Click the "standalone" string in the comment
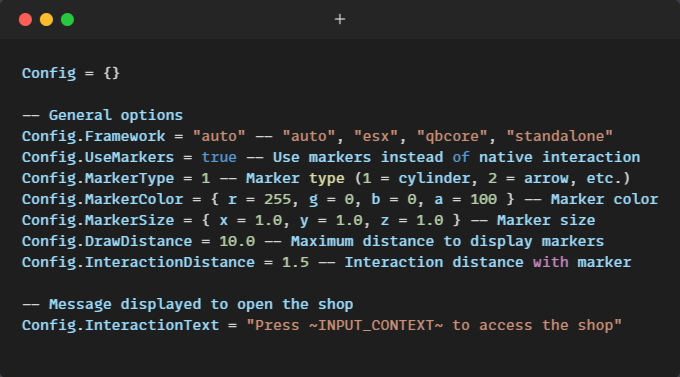 coord(559,136)
